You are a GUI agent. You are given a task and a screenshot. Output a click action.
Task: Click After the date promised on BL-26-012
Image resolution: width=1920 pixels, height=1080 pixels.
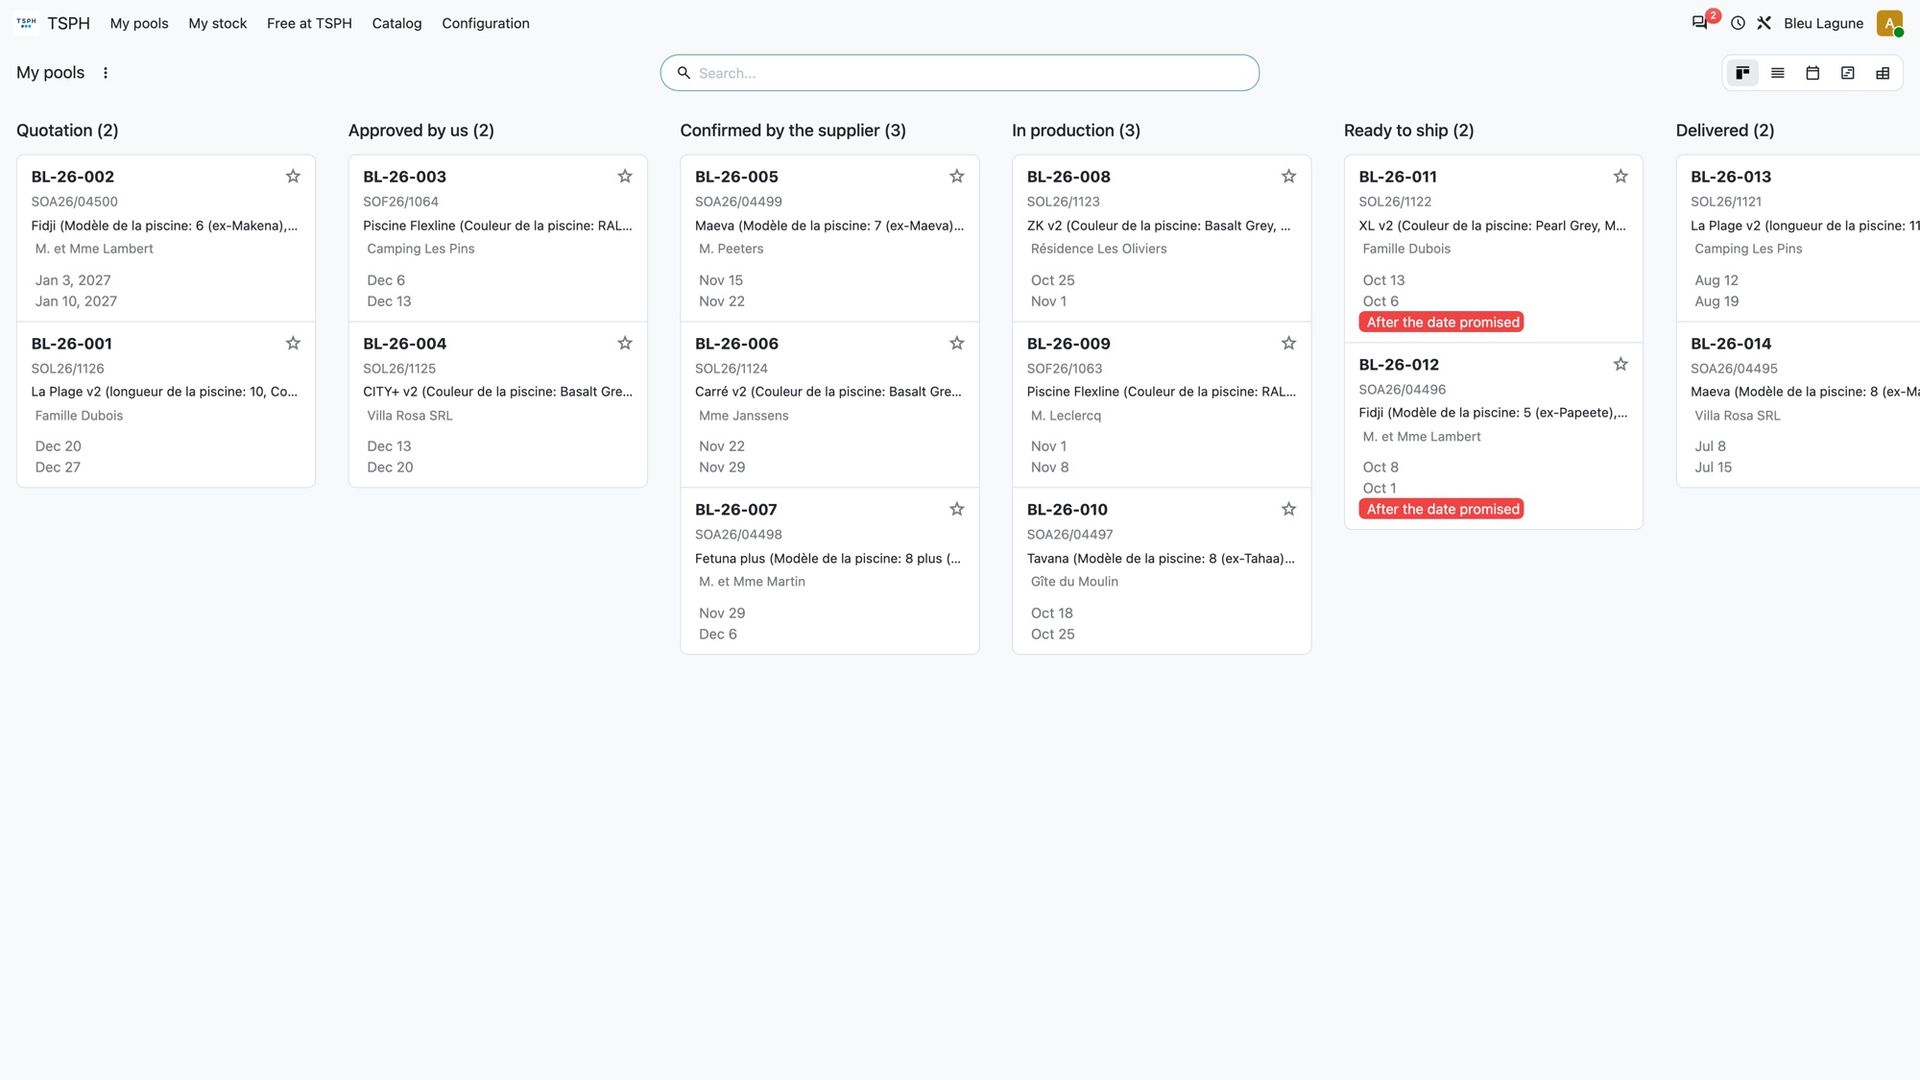click(x=1441, y=509)
